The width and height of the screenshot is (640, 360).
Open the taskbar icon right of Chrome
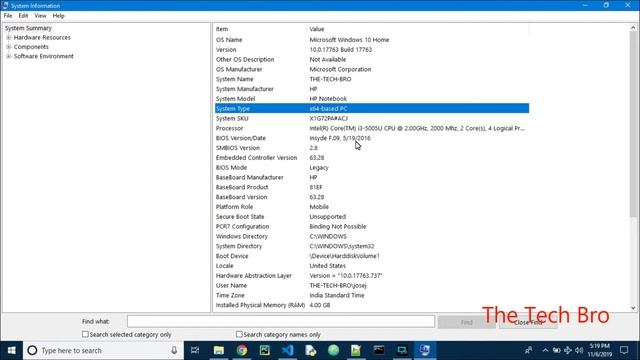tap(264, 350)
